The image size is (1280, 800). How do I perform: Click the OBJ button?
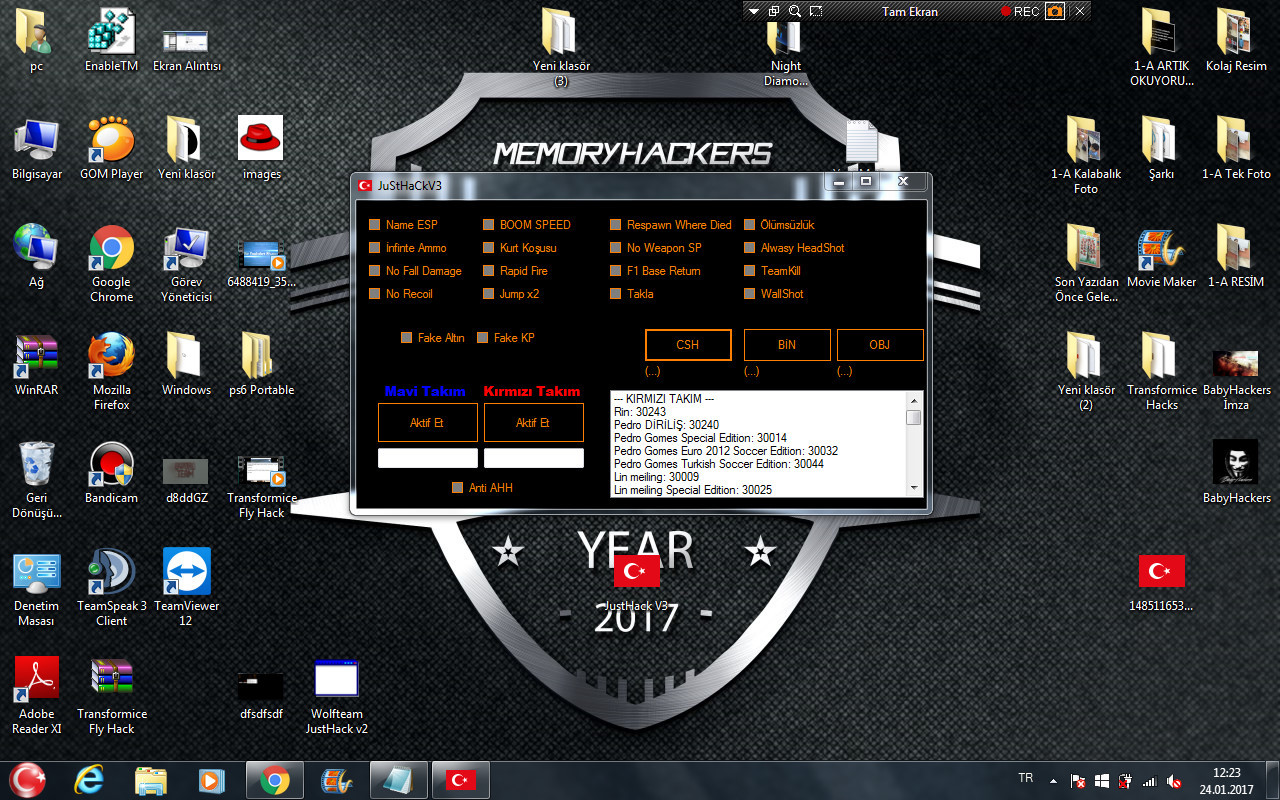(x=880, y=345)
